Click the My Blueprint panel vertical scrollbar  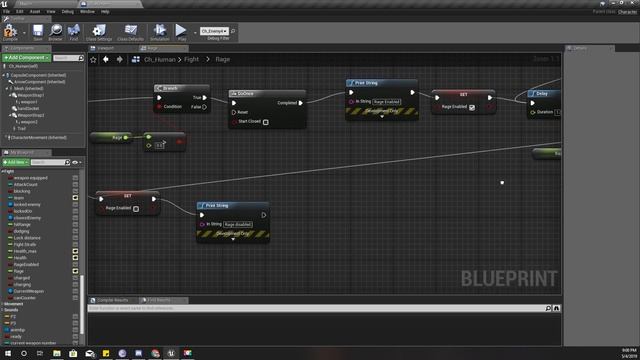82,303
